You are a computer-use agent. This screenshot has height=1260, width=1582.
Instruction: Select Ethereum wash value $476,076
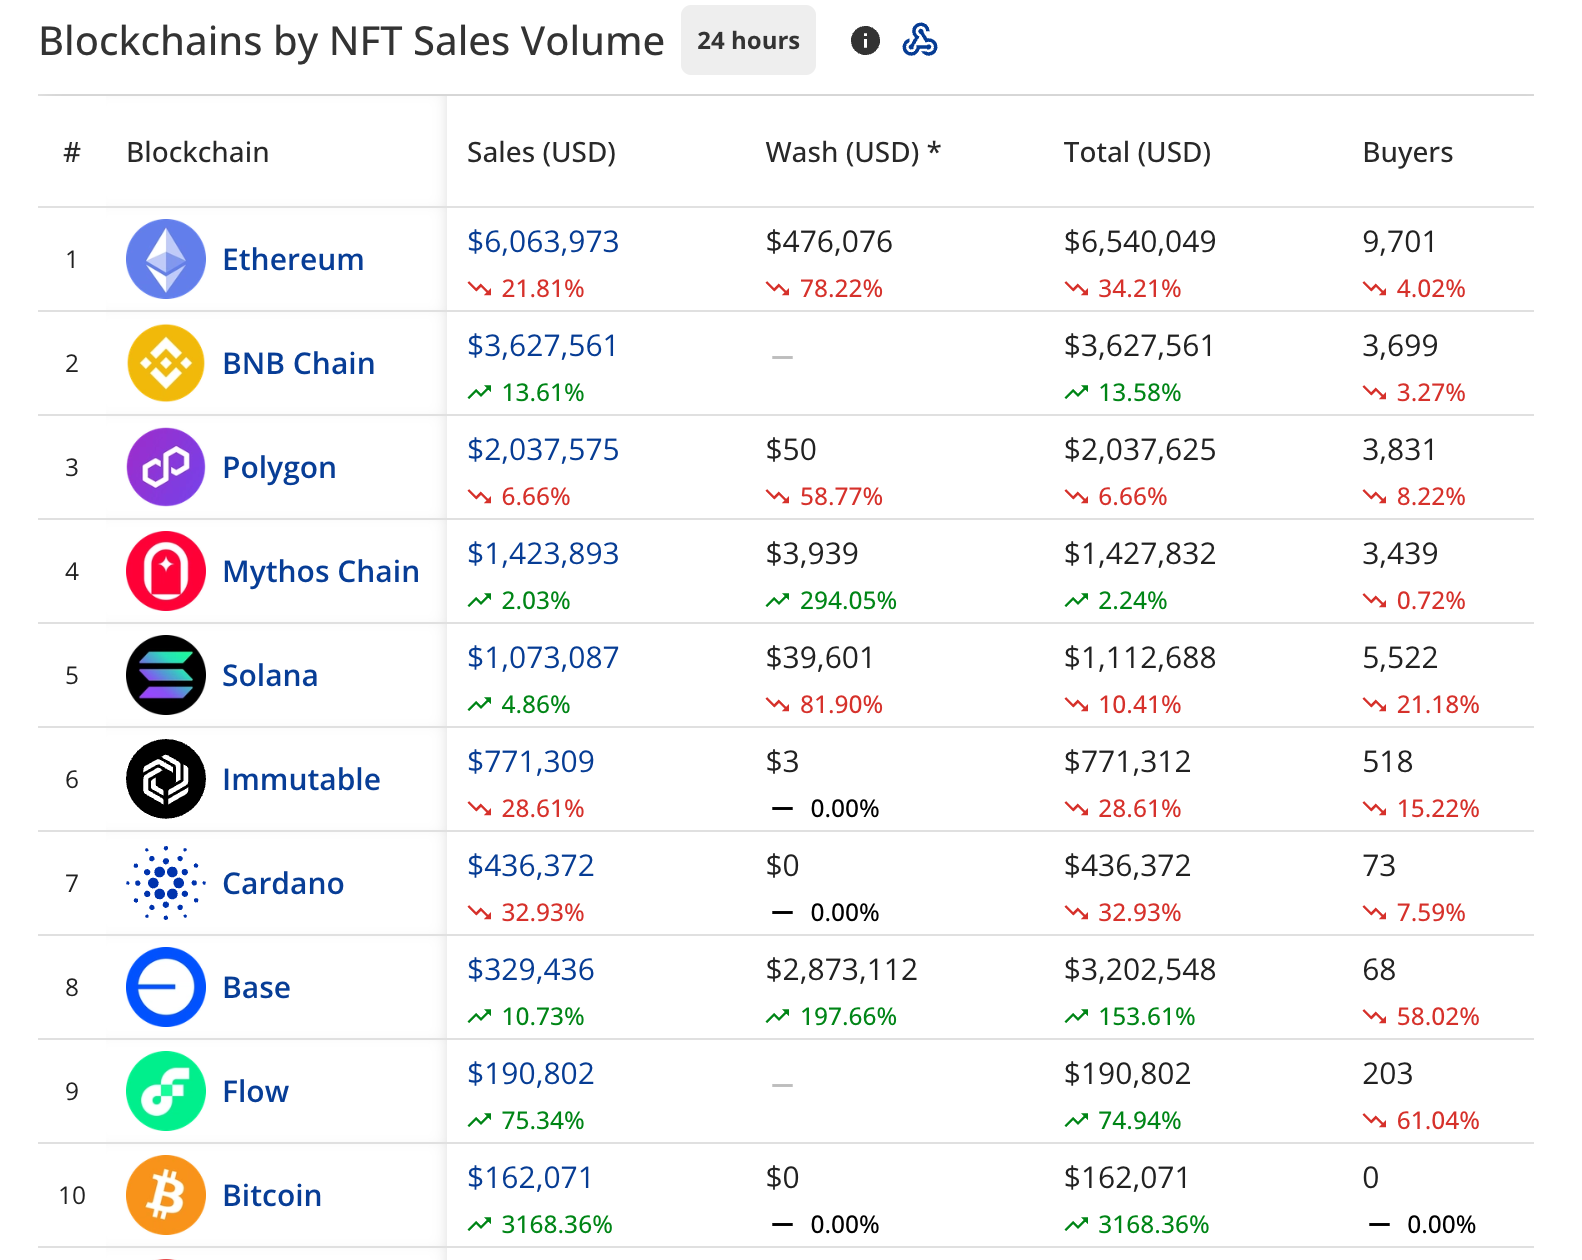coord(829,241)
